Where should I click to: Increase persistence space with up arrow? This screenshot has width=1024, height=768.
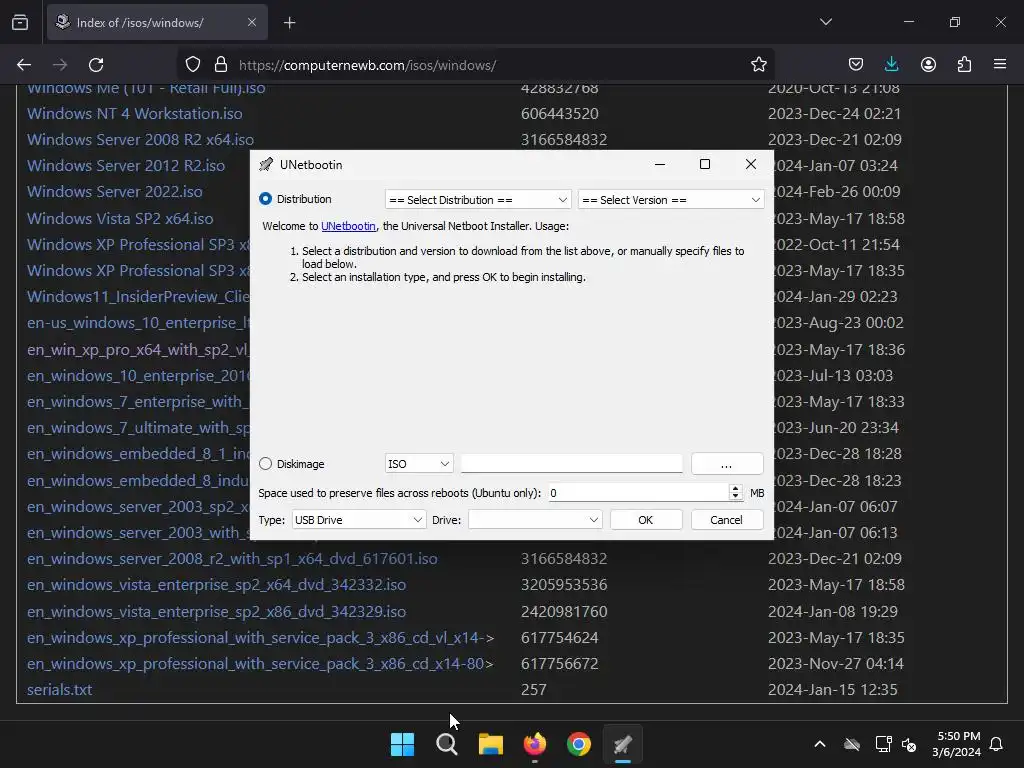736,488
